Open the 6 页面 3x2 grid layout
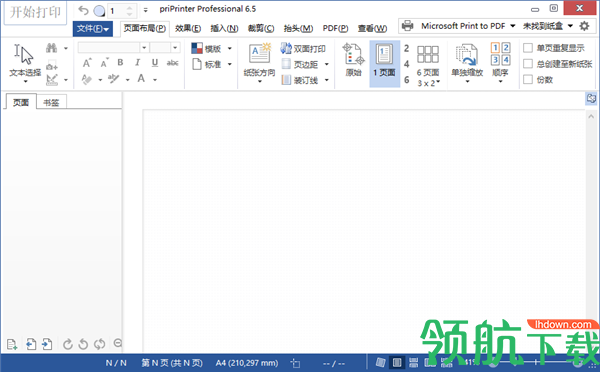600x372 pixels. coord(428,65)
